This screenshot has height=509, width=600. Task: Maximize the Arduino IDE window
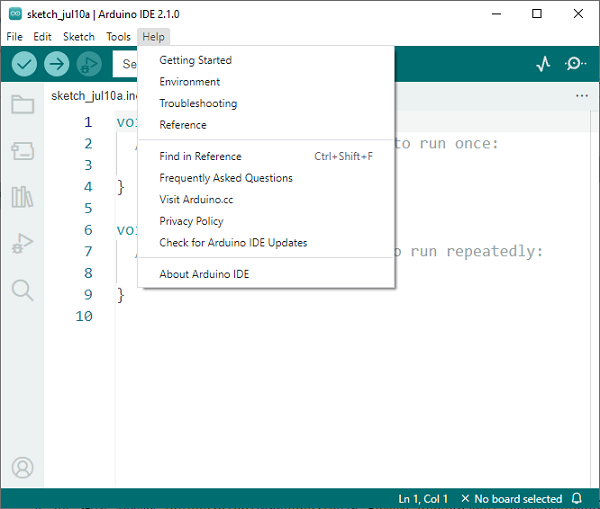click(x=537, y=14)
